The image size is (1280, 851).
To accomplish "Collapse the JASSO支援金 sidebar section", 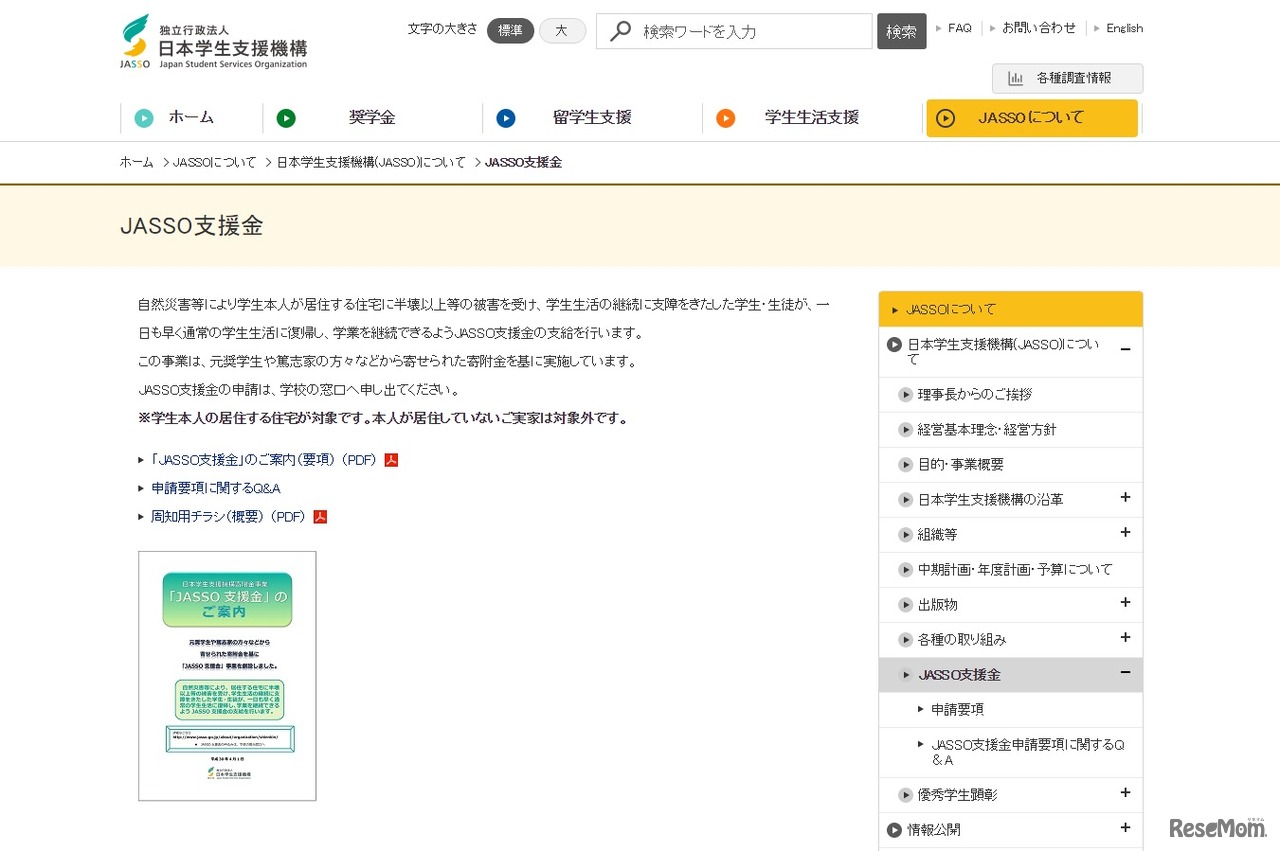I will [x=1125, y=673].
